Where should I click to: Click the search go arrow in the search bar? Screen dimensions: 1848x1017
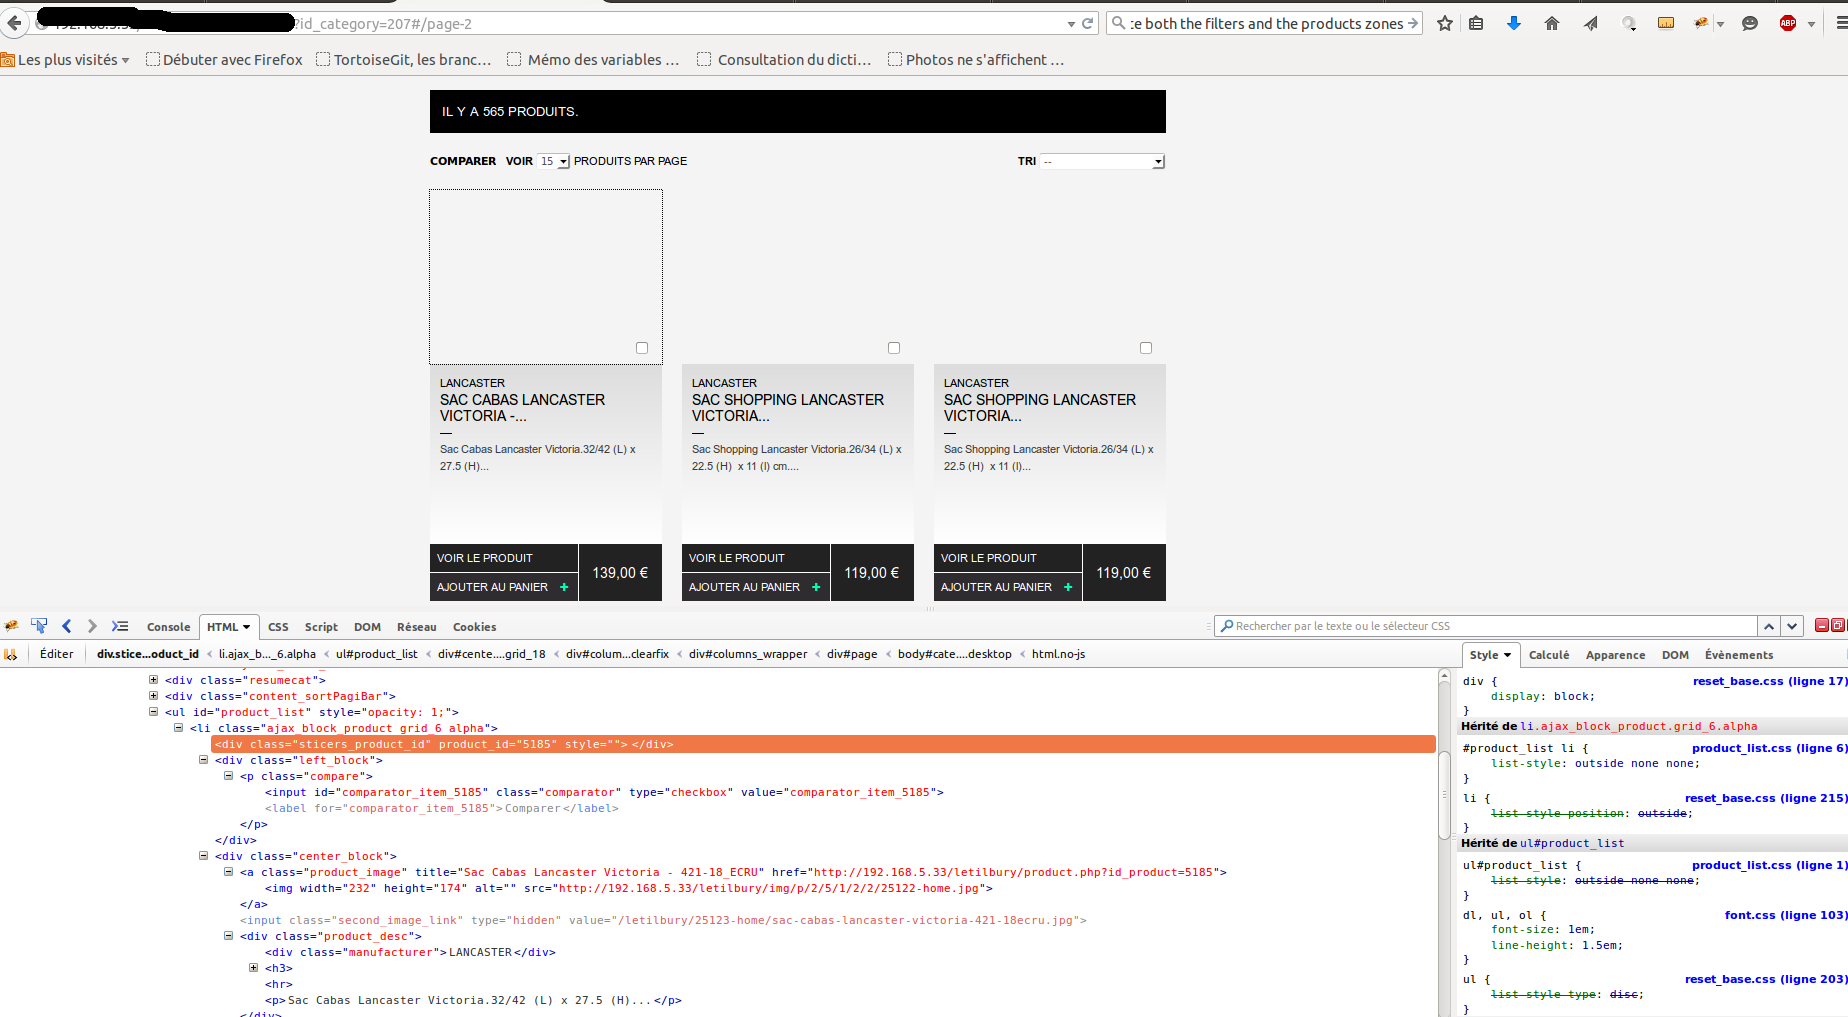[1413, 23]
